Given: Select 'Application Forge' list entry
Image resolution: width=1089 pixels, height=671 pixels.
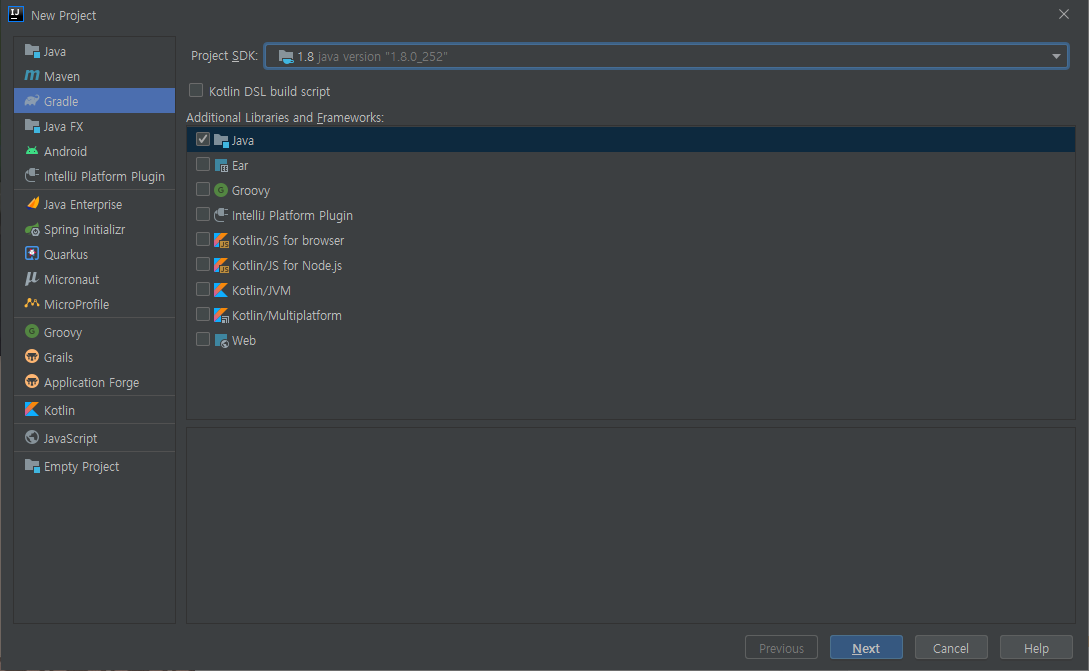Looking at the screenshot, I should click(x=92, y=383).
